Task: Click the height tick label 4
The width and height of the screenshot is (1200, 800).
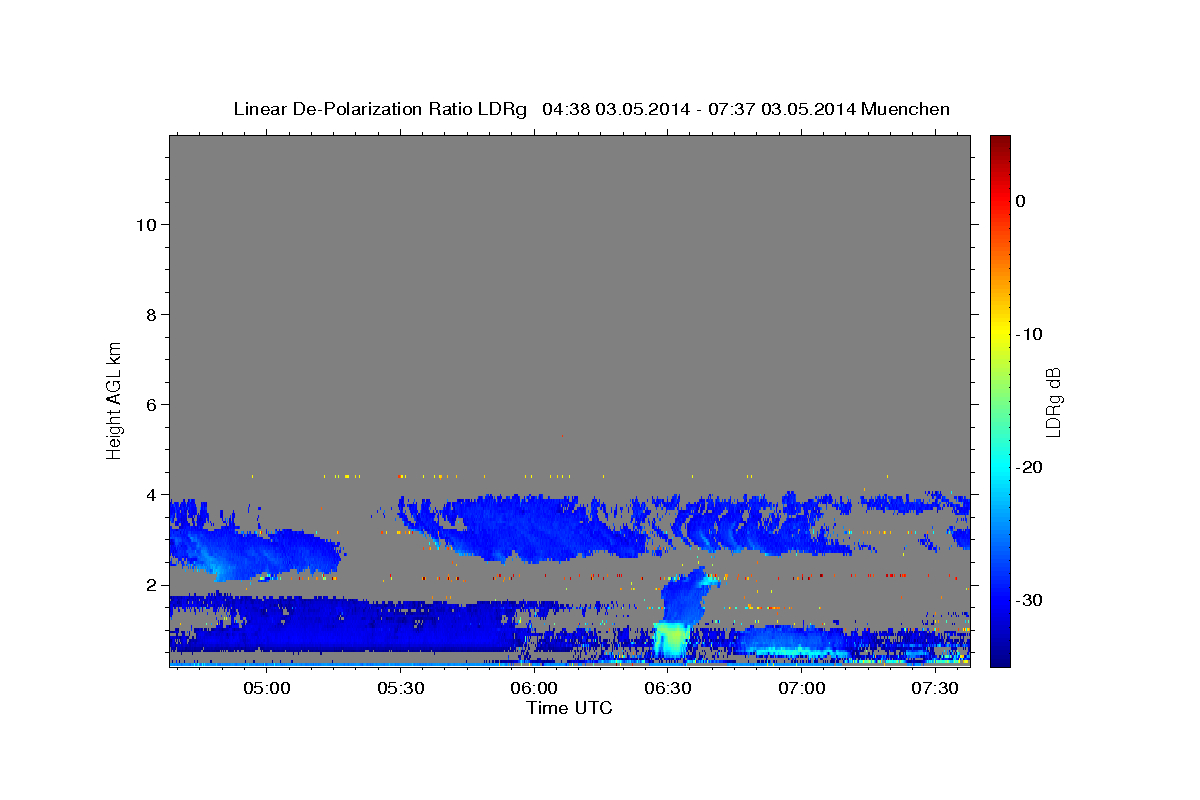Action: coord(150,494)
